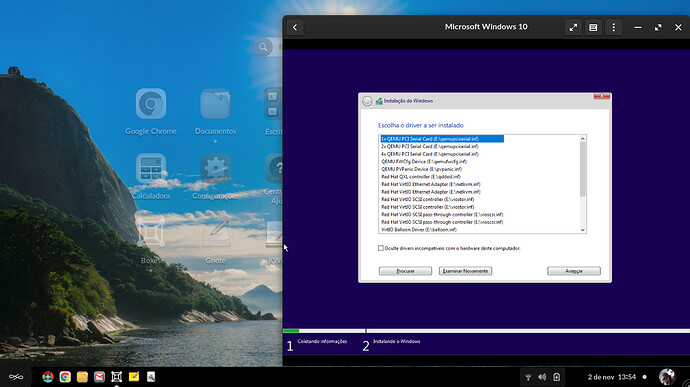Open the keyboard shortcuts menu in Boxes
Screen dimensions: 690x387
(593, 27)
